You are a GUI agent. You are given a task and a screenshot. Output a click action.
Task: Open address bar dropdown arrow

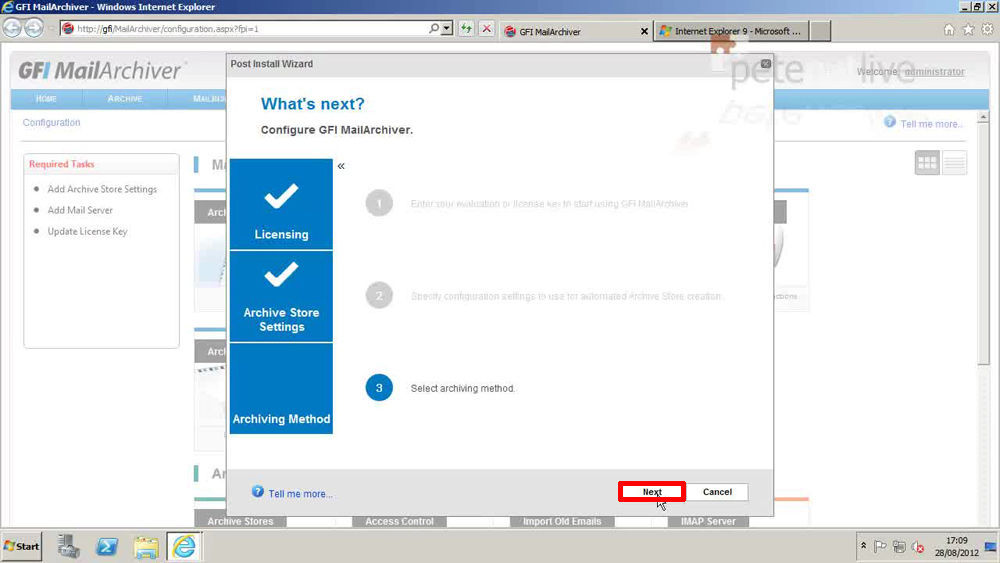tap(446, 28)
